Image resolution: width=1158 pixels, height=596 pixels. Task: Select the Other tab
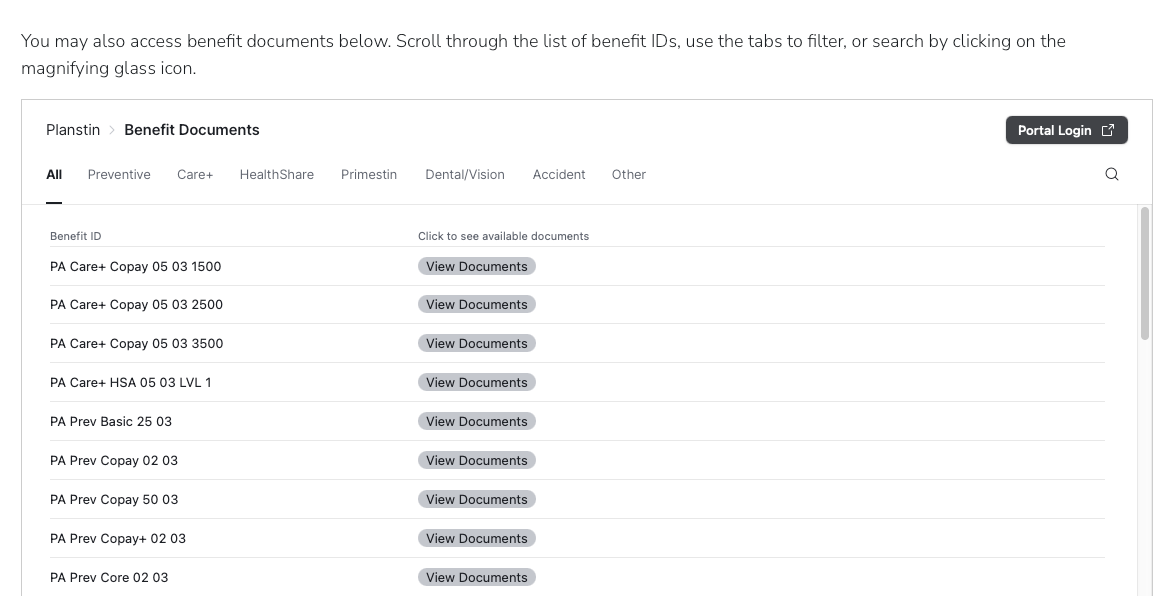[628, 174]
